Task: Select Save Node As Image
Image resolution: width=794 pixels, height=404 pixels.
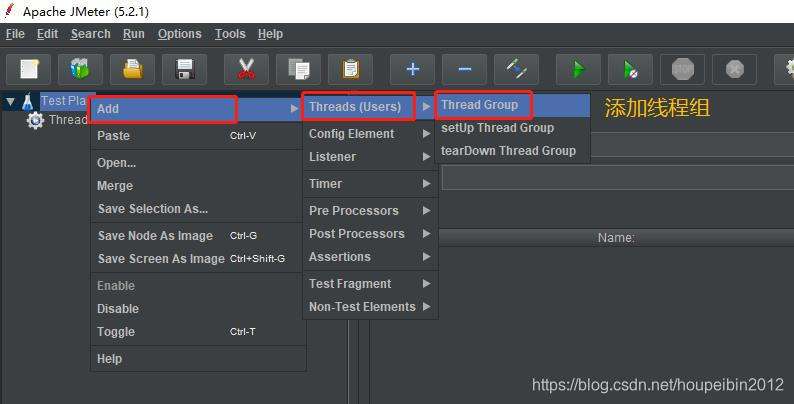Action: (198, 235)
